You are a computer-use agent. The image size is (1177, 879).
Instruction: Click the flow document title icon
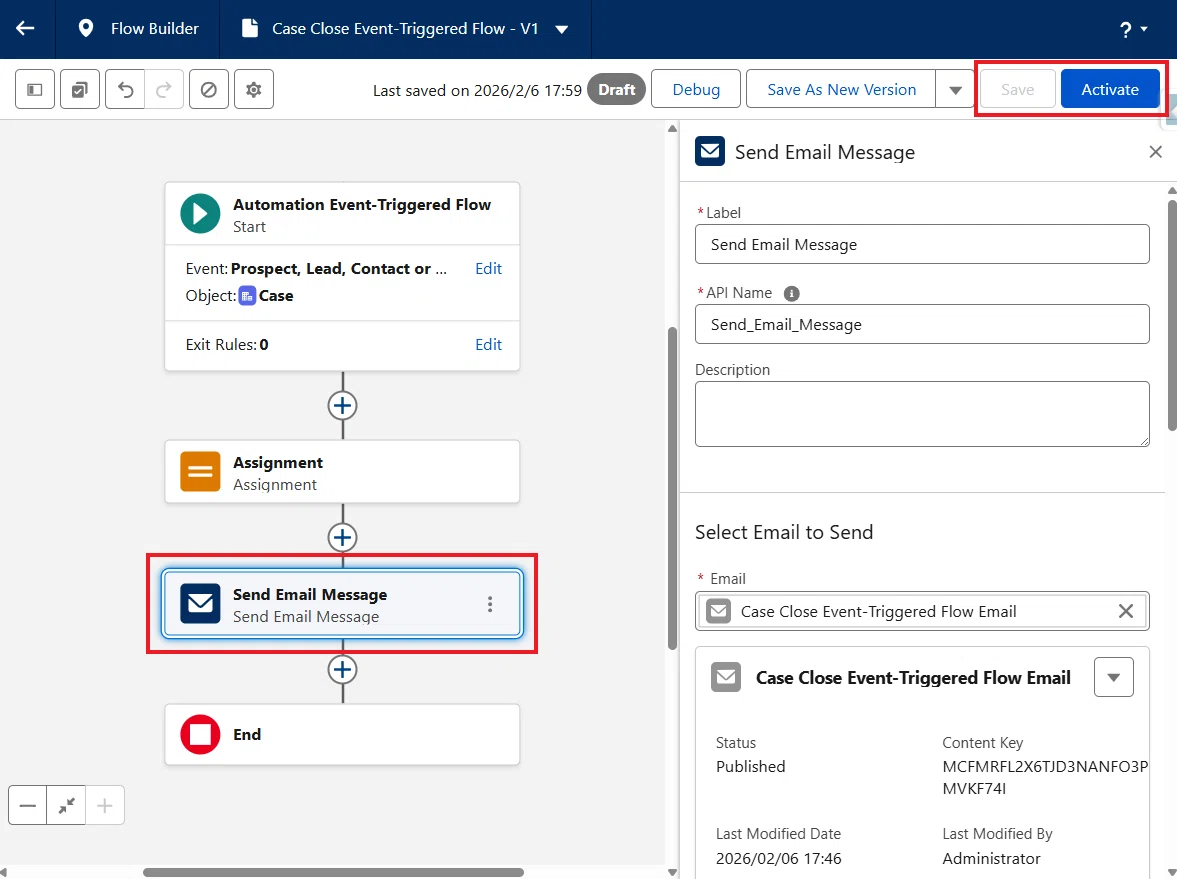pyautogui.click(x=249, y=29)
